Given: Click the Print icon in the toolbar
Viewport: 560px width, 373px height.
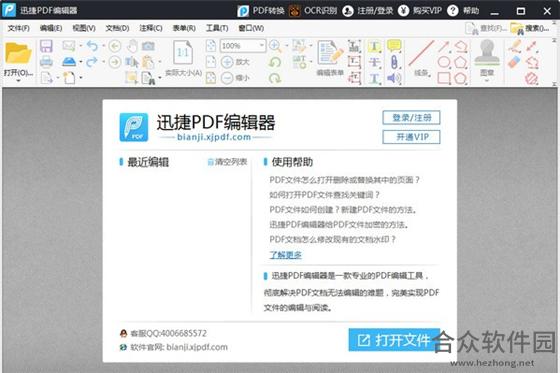Looking at the screenshot, I should pos(46,62).
